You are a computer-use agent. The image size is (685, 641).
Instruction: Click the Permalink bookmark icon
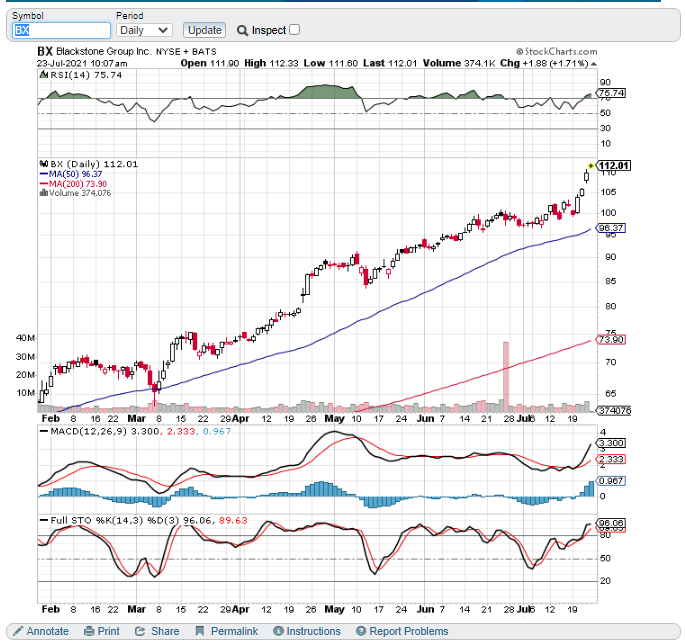[x=200, y=631]
